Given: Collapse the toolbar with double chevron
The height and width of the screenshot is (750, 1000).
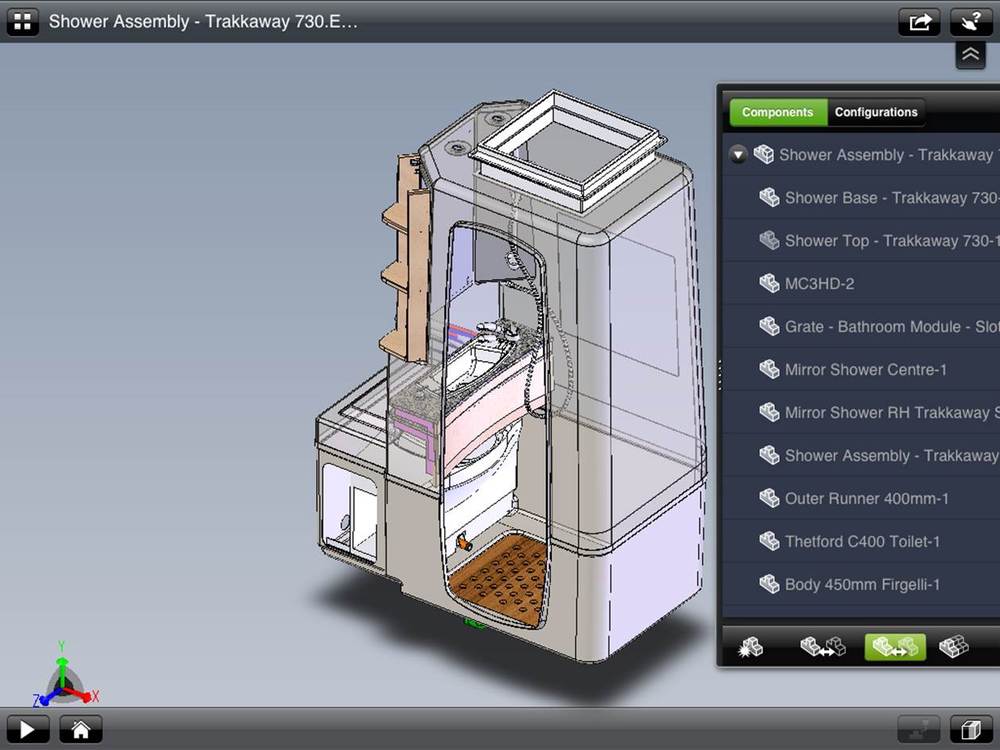Looking at the screenshot, I should tap(970, 55).
